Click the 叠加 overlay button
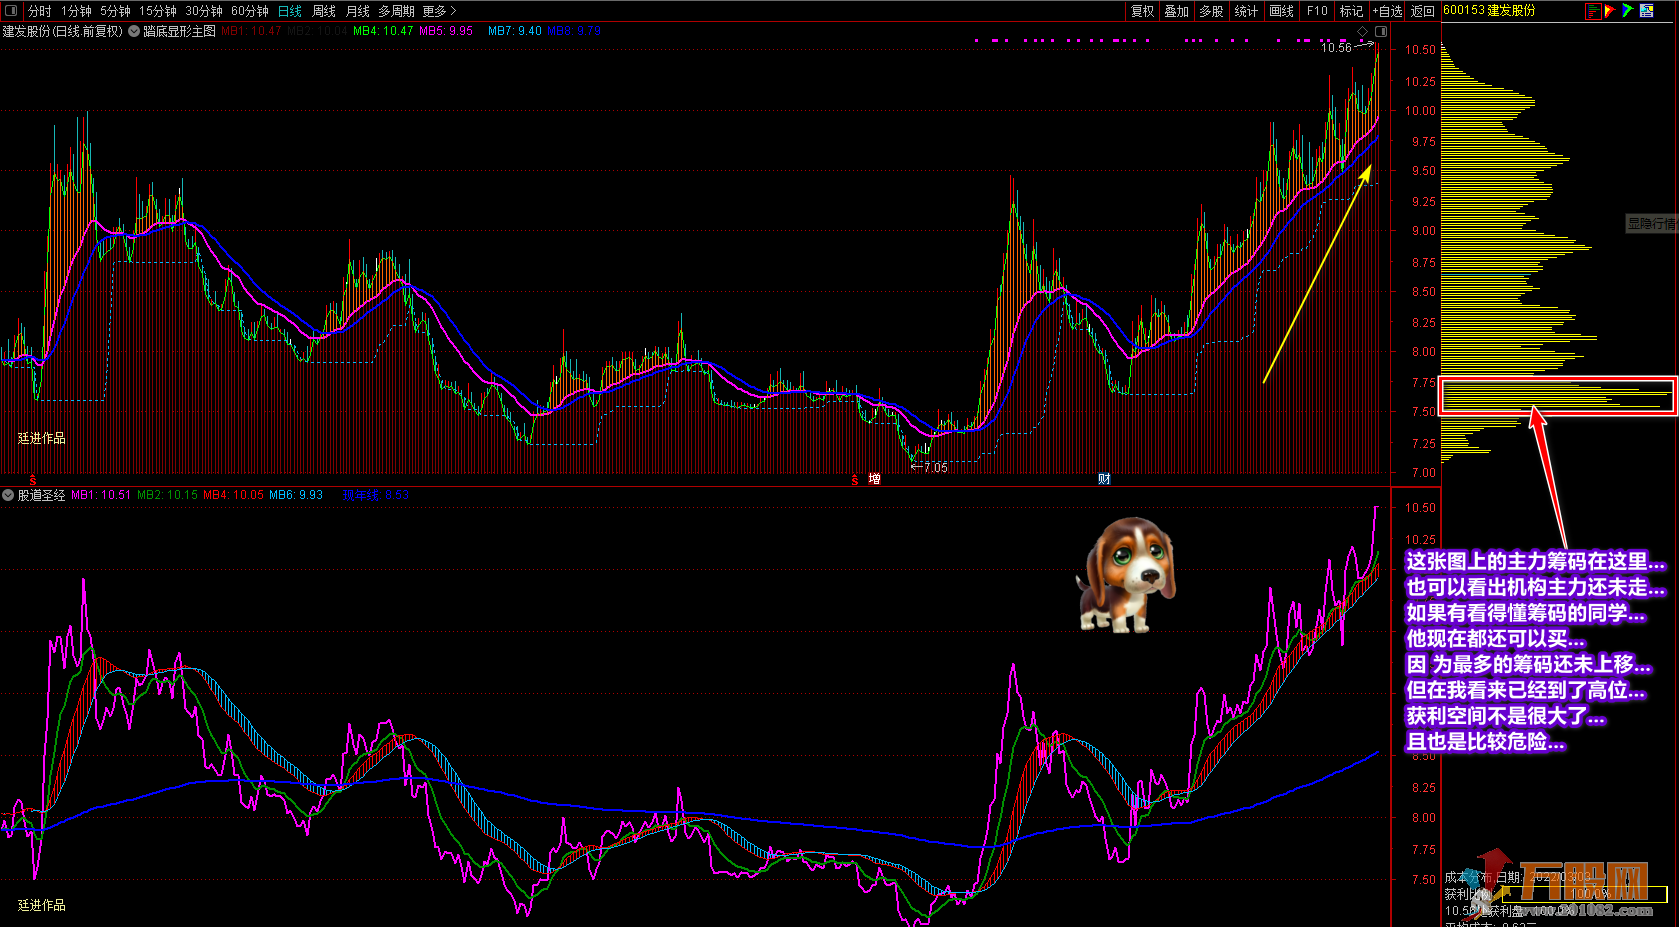This screenshot has width=1679, height=927. [x=1176, y=11]
